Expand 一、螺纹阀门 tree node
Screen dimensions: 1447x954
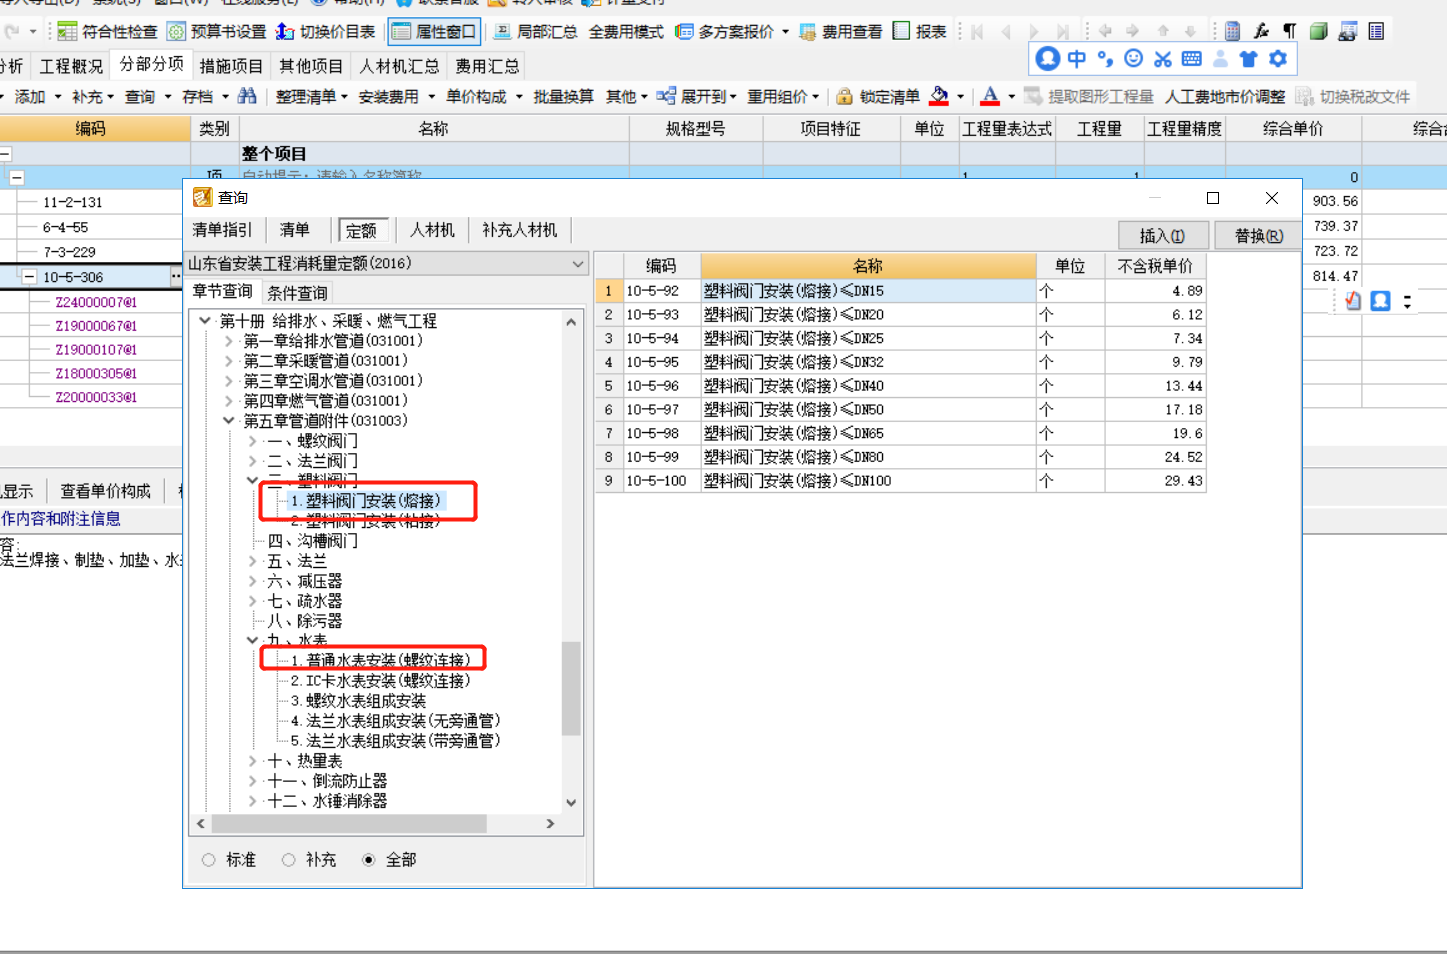(x=253, y=441)
